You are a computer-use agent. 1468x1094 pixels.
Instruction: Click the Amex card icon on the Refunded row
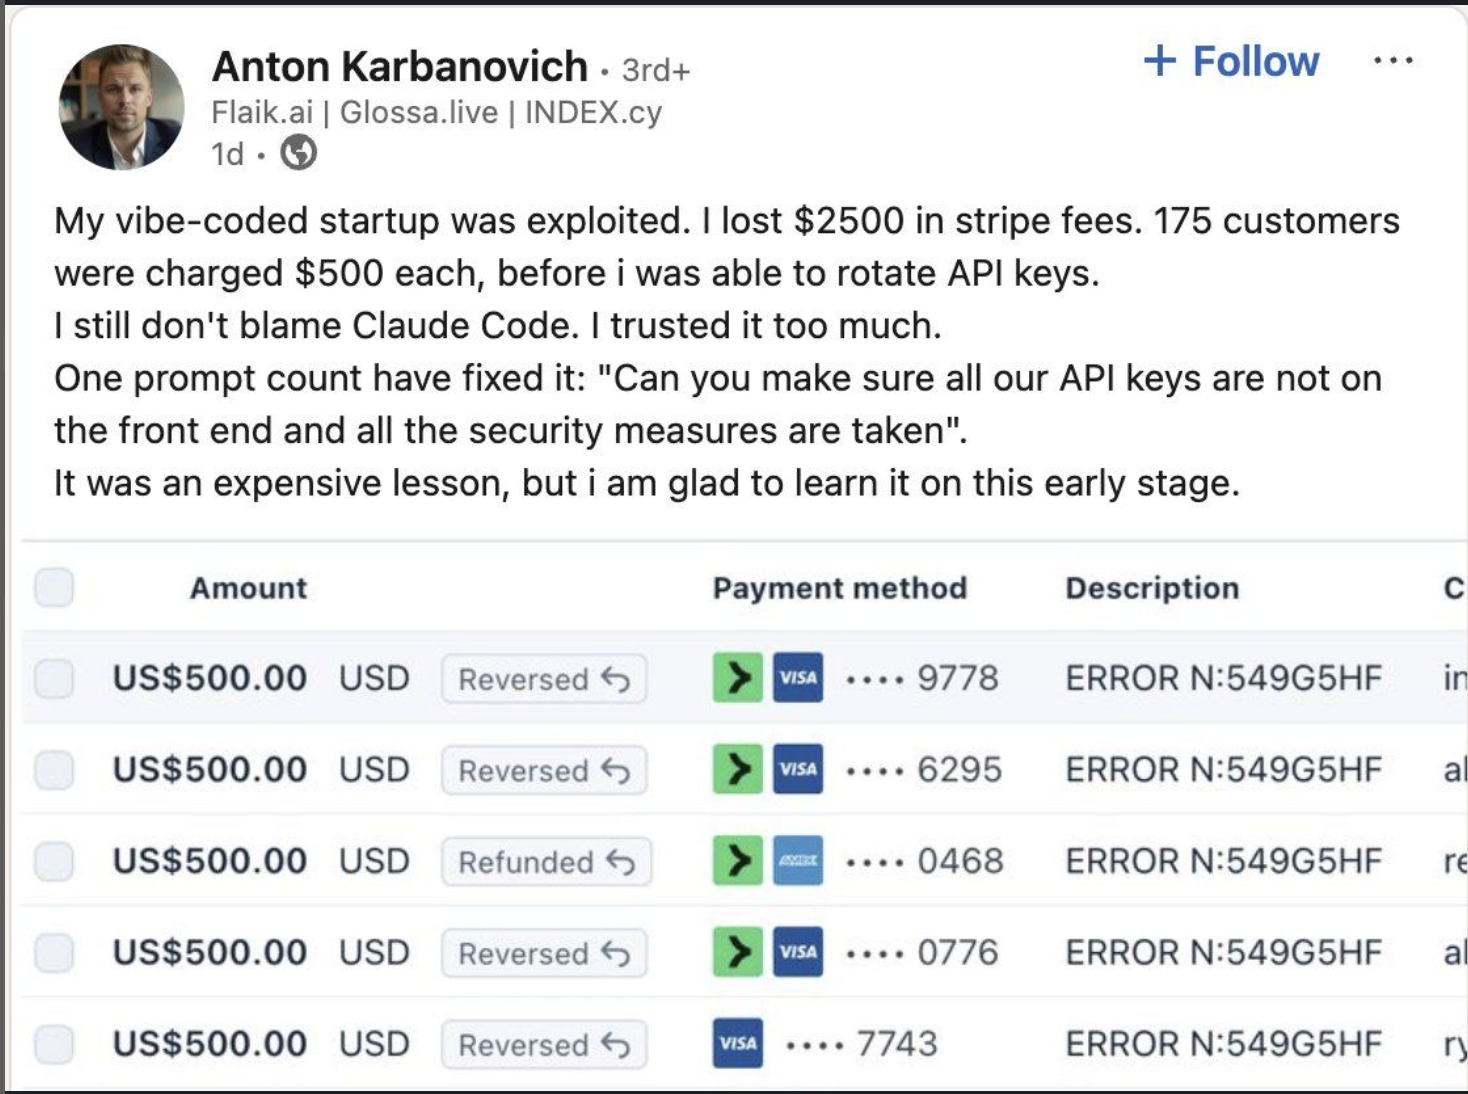click(x=797, y=861)
